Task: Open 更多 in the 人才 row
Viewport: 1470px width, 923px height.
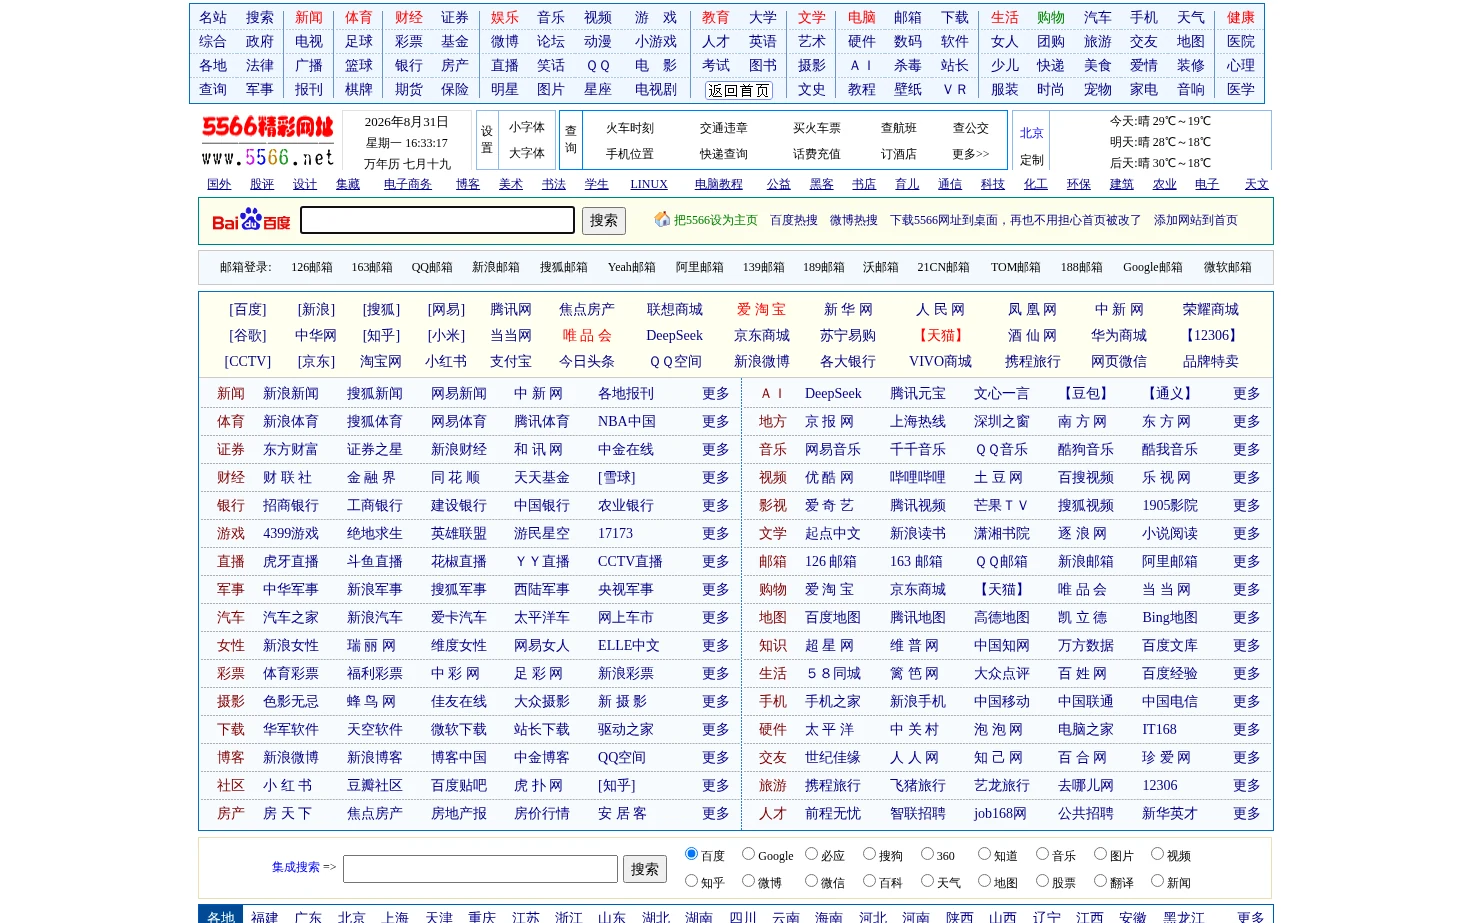Action: 1246,814
